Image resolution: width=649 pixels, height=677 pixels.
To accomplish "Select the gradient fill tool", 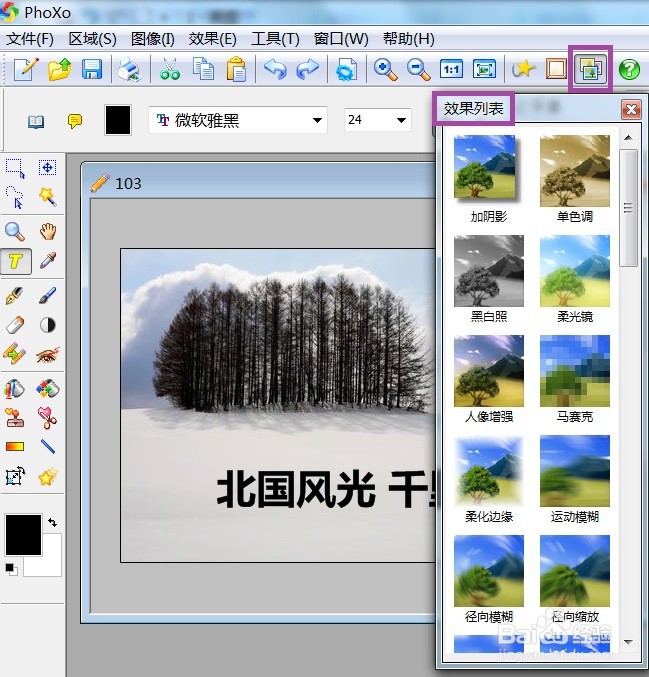I will tap(15, 446).
